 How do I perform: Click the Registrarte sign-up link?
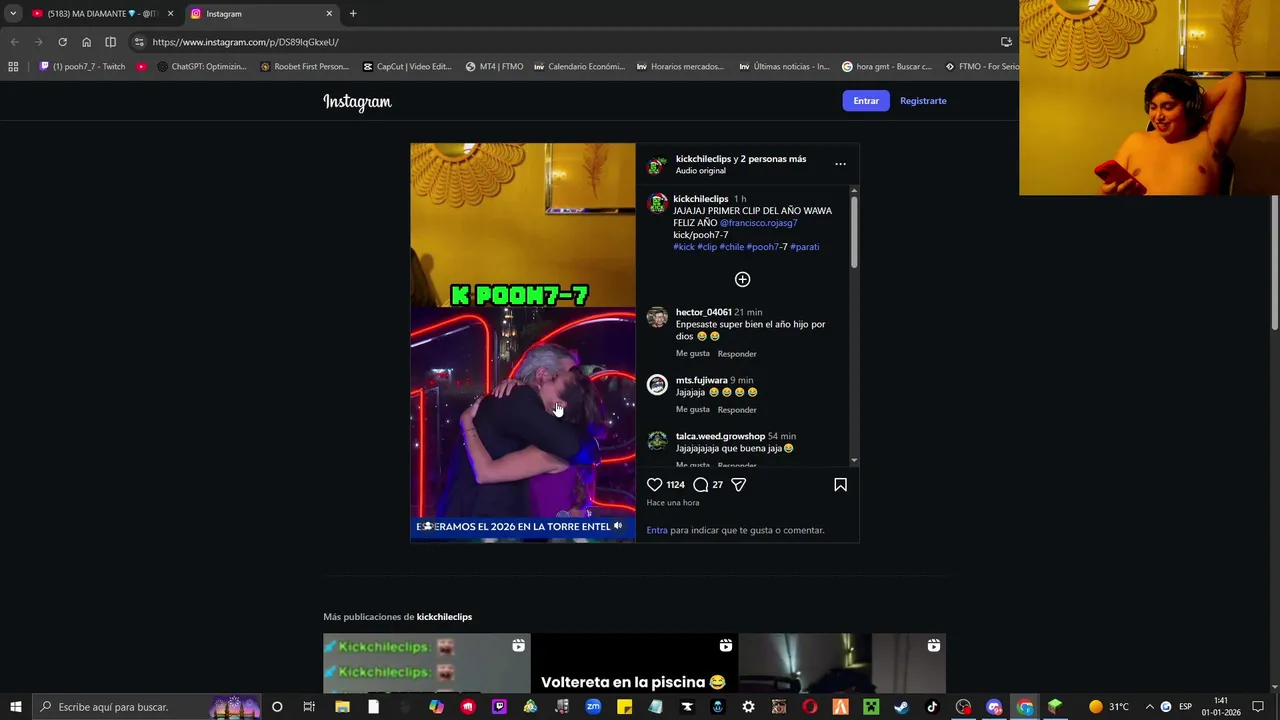[x=923, y=101]
